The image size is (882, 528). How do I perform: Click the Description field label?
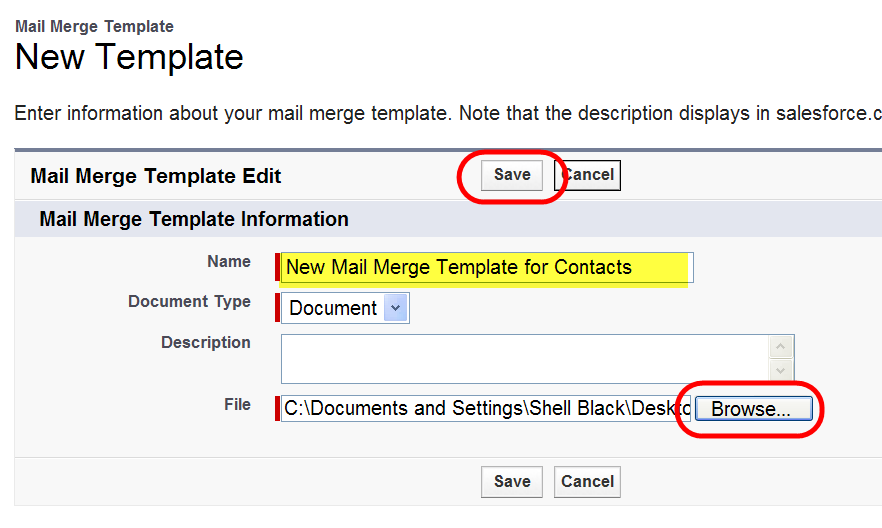(x=206, y=342)
